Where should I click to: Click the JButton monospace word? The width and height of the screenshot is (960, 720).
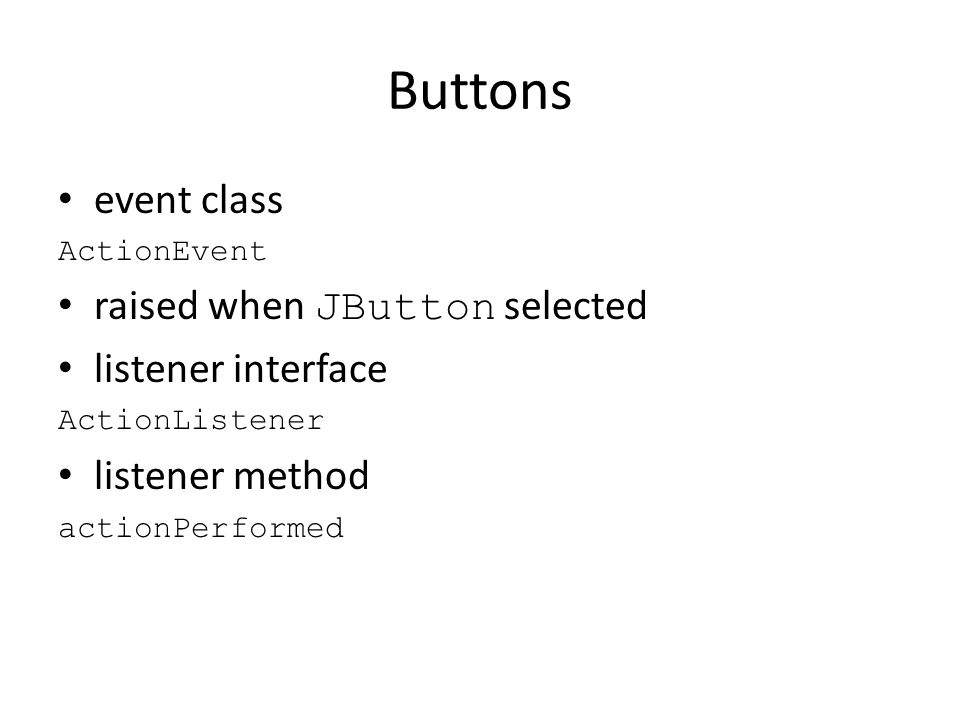tap(405, 307)
